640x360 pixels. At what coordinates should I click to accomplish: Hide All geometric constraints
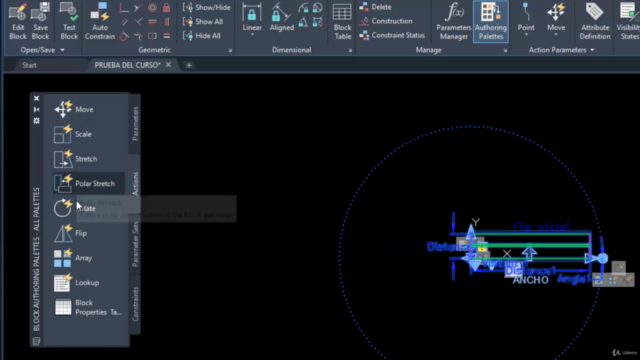(x=202, y=36)
